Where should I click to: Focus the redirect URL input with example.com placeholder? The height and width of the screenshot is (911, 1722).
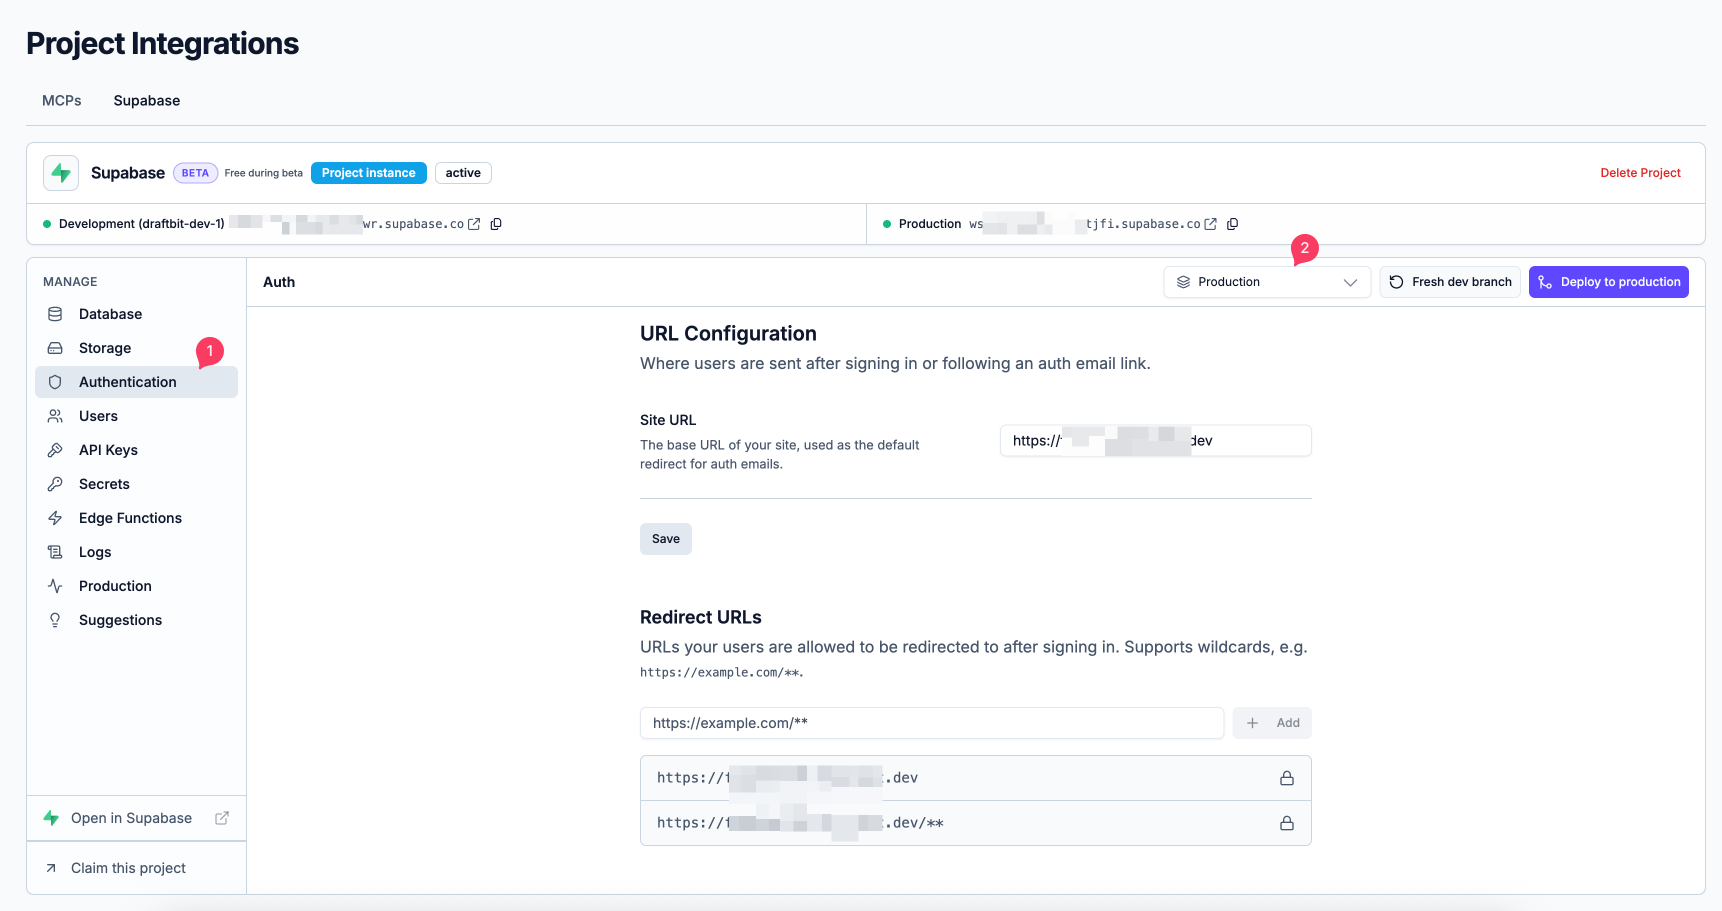[x=932, y=723]
